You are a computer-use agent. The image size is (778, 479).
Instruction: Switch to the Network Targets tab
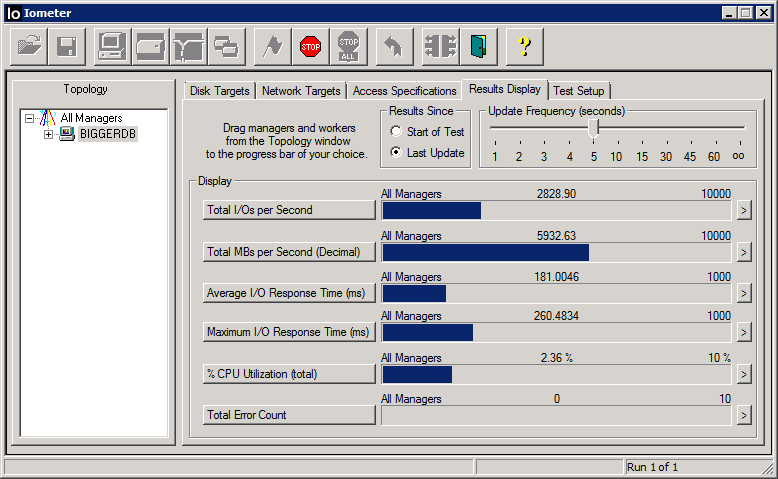pyautogui.click(x=301, y=91)
